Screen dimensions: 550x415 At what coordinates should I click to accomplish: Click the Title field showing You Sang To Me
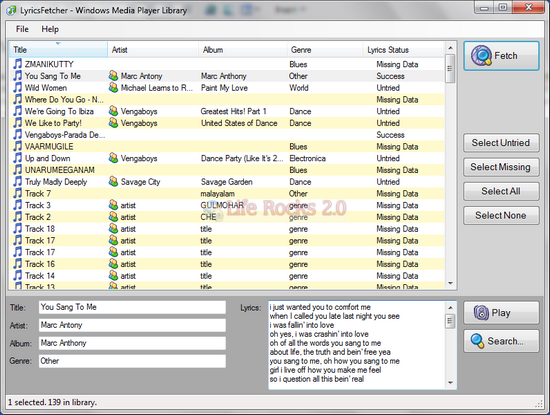(x=132, y=307)
